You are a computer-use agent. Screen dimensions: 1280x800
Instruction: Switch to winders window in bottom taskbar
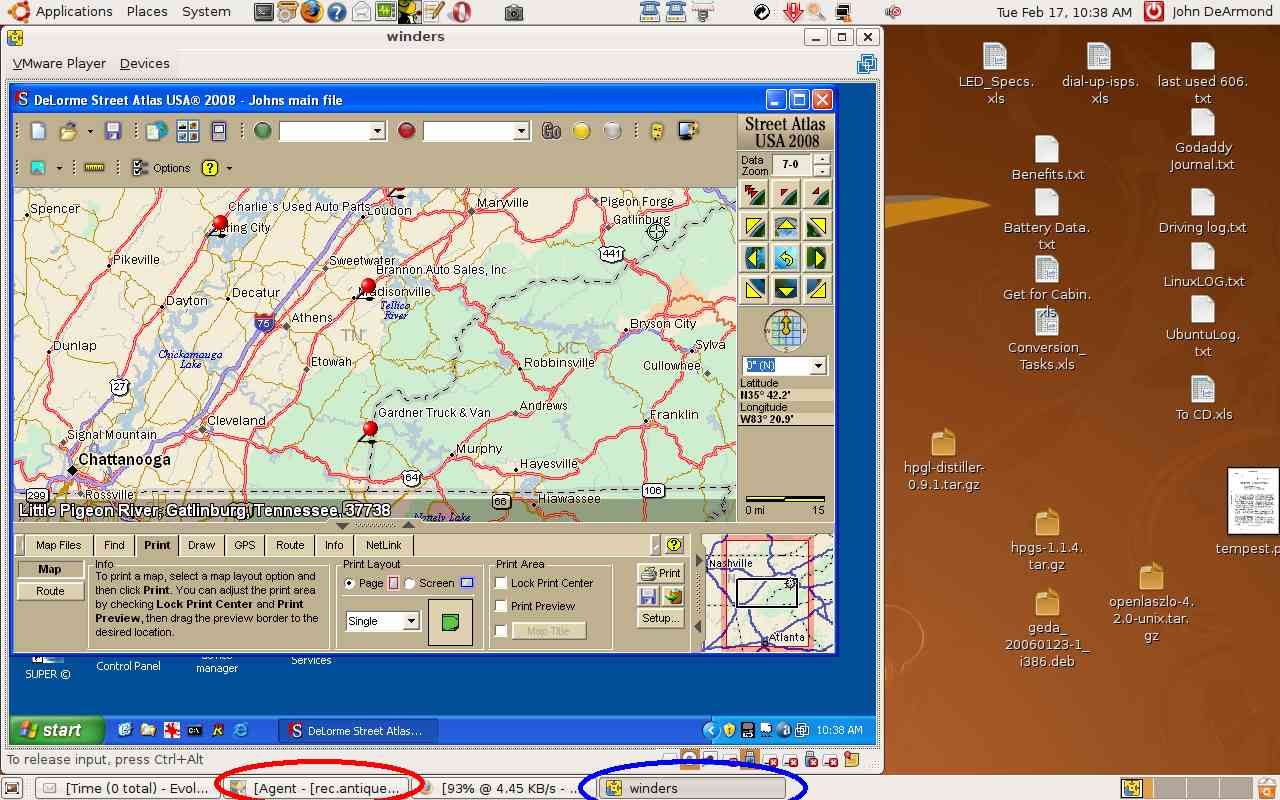[692, 788]
